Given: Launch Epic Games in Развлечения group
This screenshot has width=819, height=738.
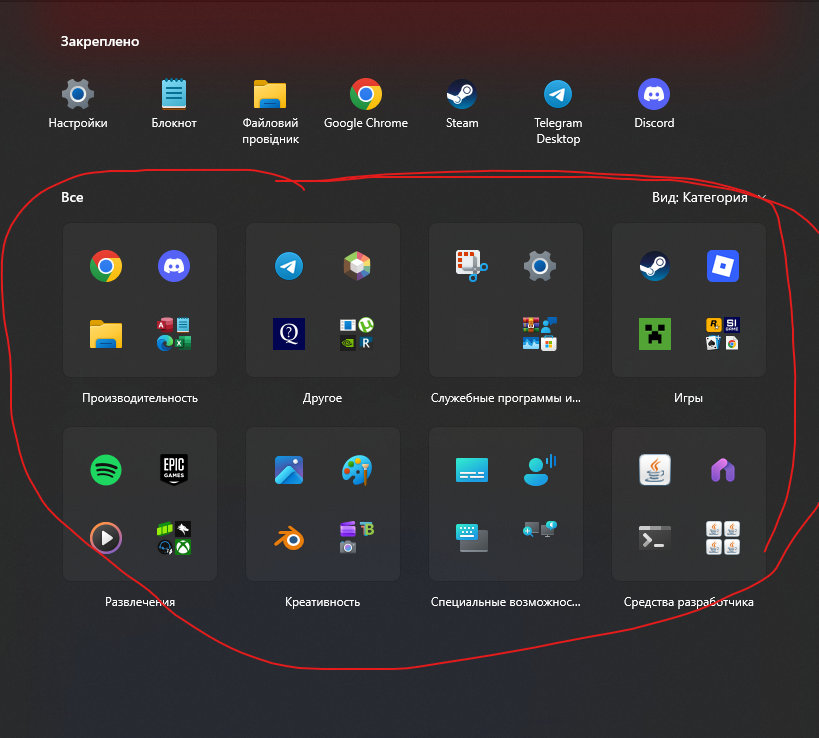Looking at the screenshot, I should tap(174, 470).
